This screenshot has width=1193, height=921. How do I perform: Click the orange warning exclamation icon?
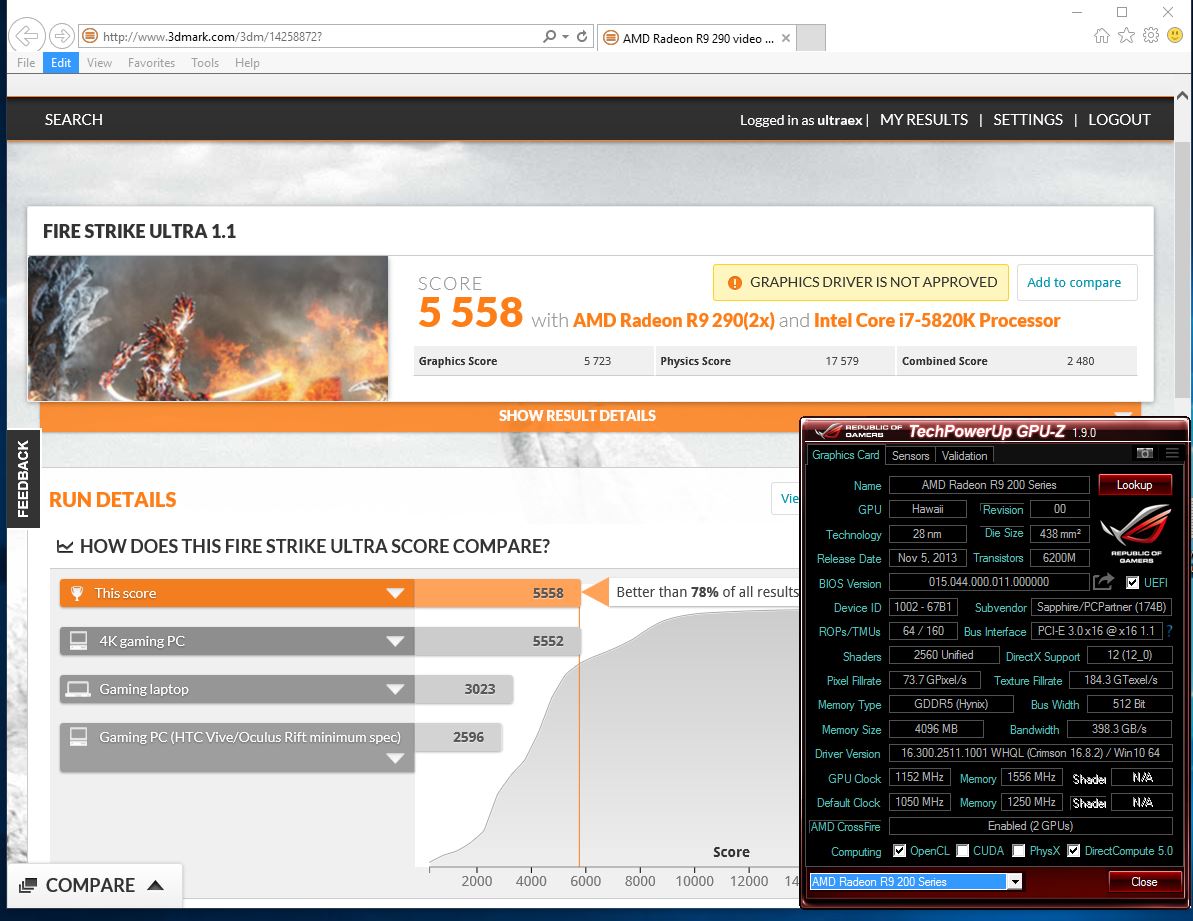734,283
